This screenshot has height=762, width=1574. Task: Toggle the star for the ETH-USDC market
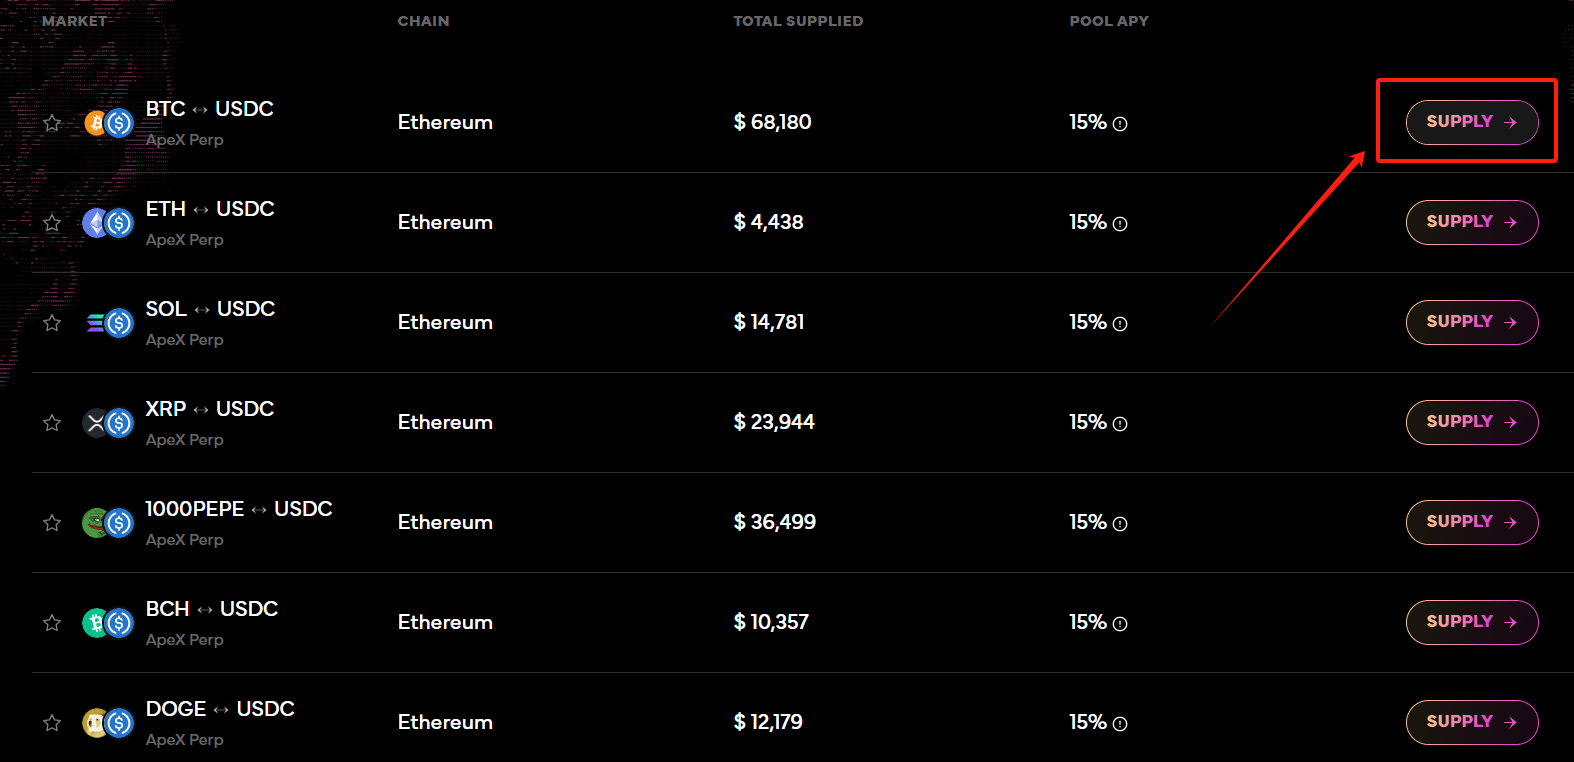(52, 223)
